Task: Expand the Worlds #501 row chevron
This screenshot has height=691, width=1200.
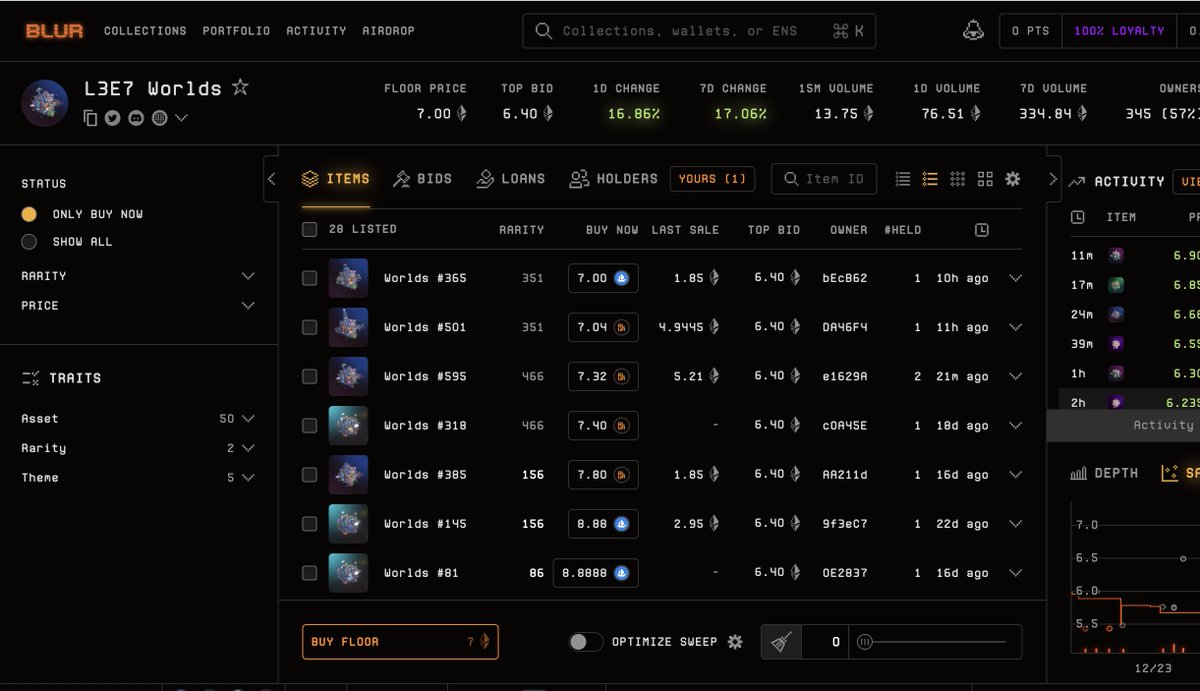Action: coord(1016,327)
